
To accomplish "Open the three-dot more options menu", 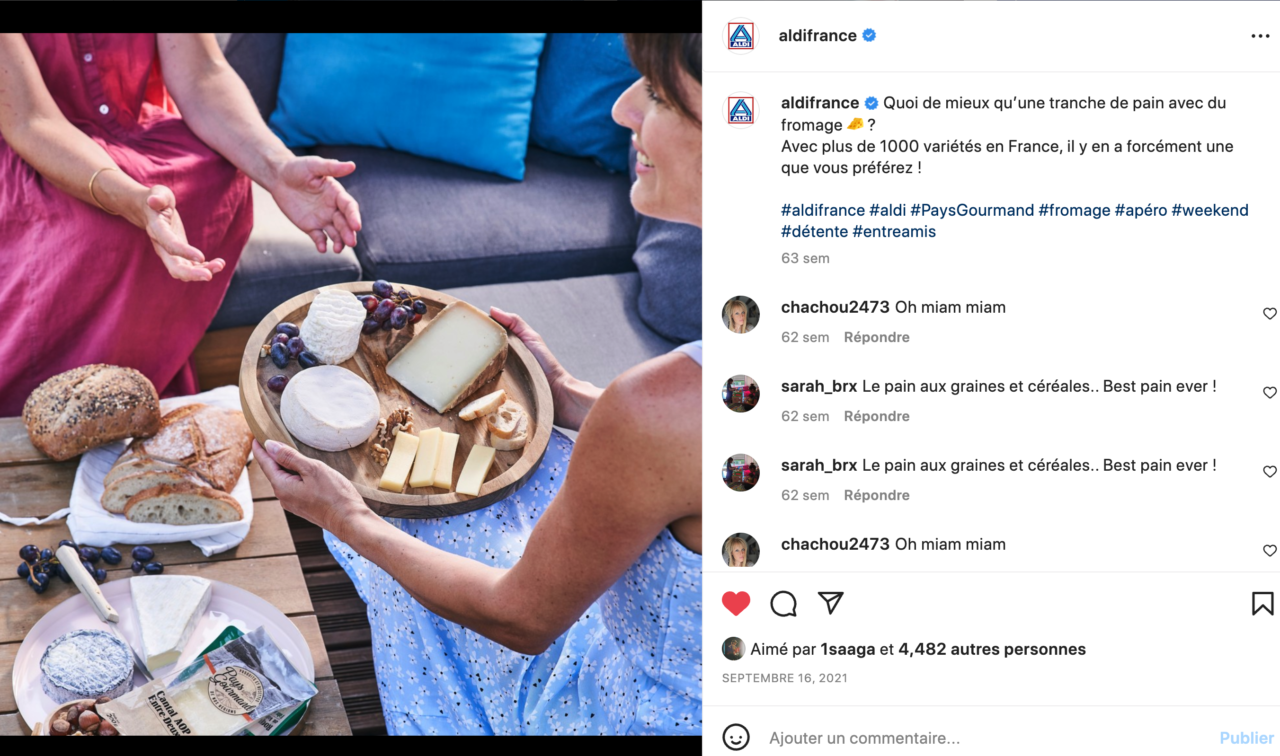I will [x=1260, y=36].
